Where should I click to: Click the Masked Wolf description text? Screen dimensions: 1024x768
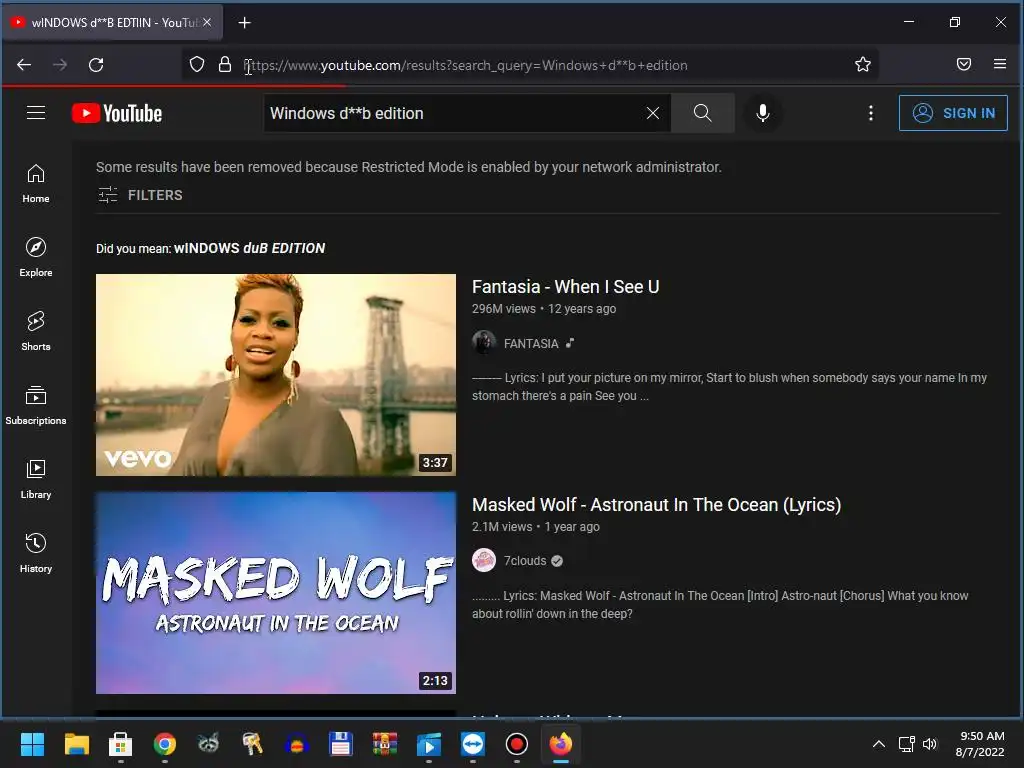tap(720, 605)
